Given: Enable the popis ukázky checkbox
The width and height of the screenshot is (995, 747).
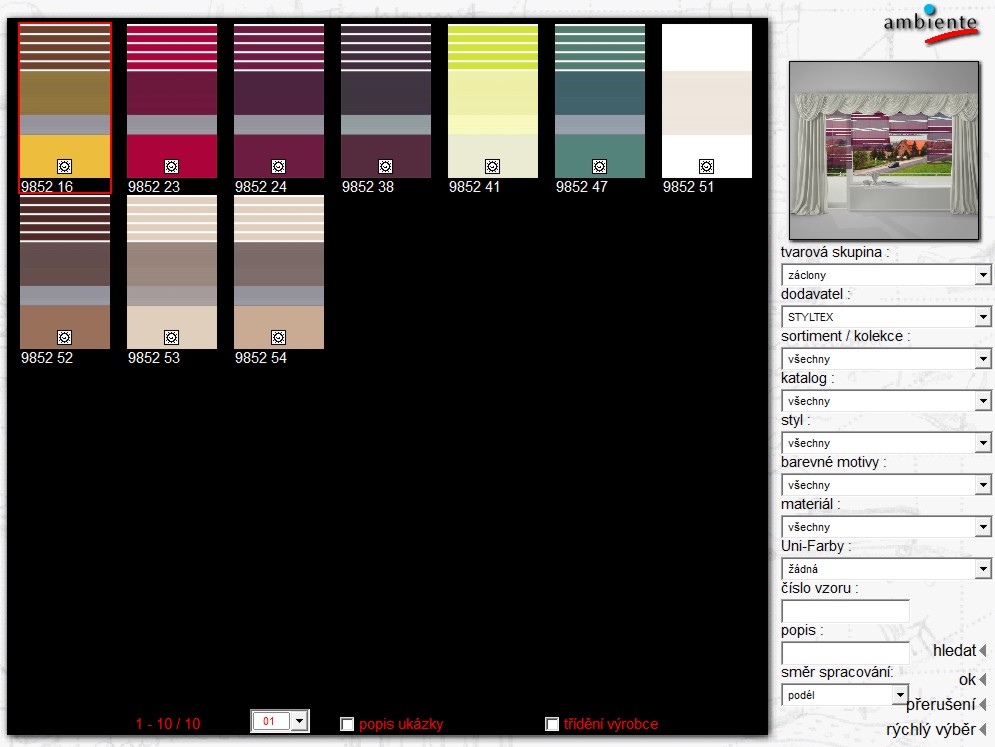Looking at the screenshot, I should point(346,724).
